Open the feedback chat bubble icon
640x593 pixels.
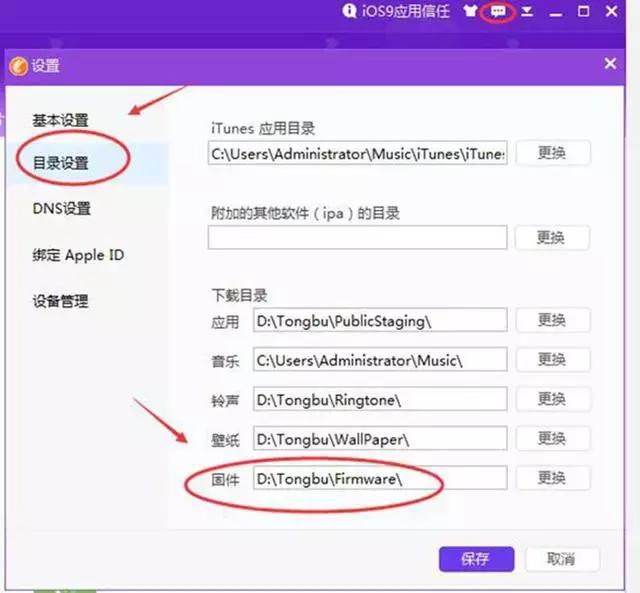coord(498,11)
